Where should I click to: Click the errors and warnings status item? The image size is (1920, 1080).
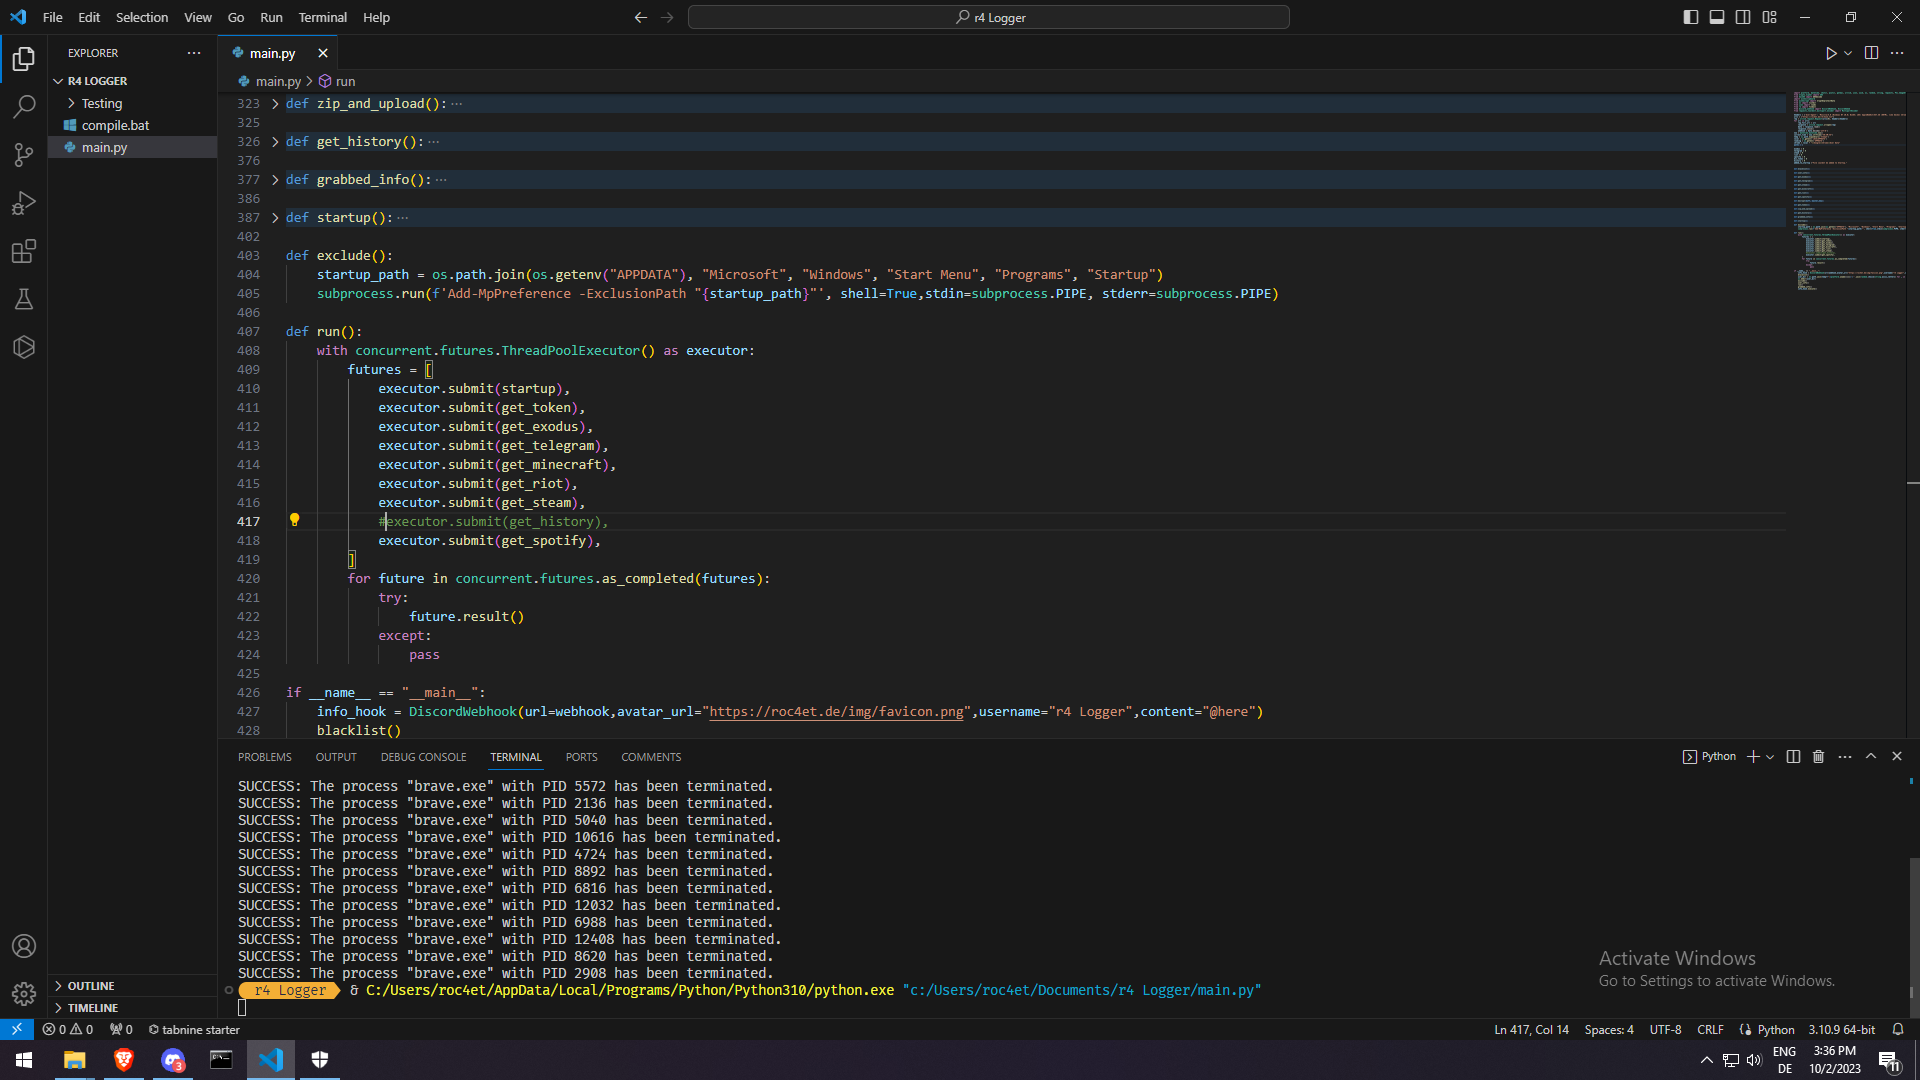click(68, 1029)
